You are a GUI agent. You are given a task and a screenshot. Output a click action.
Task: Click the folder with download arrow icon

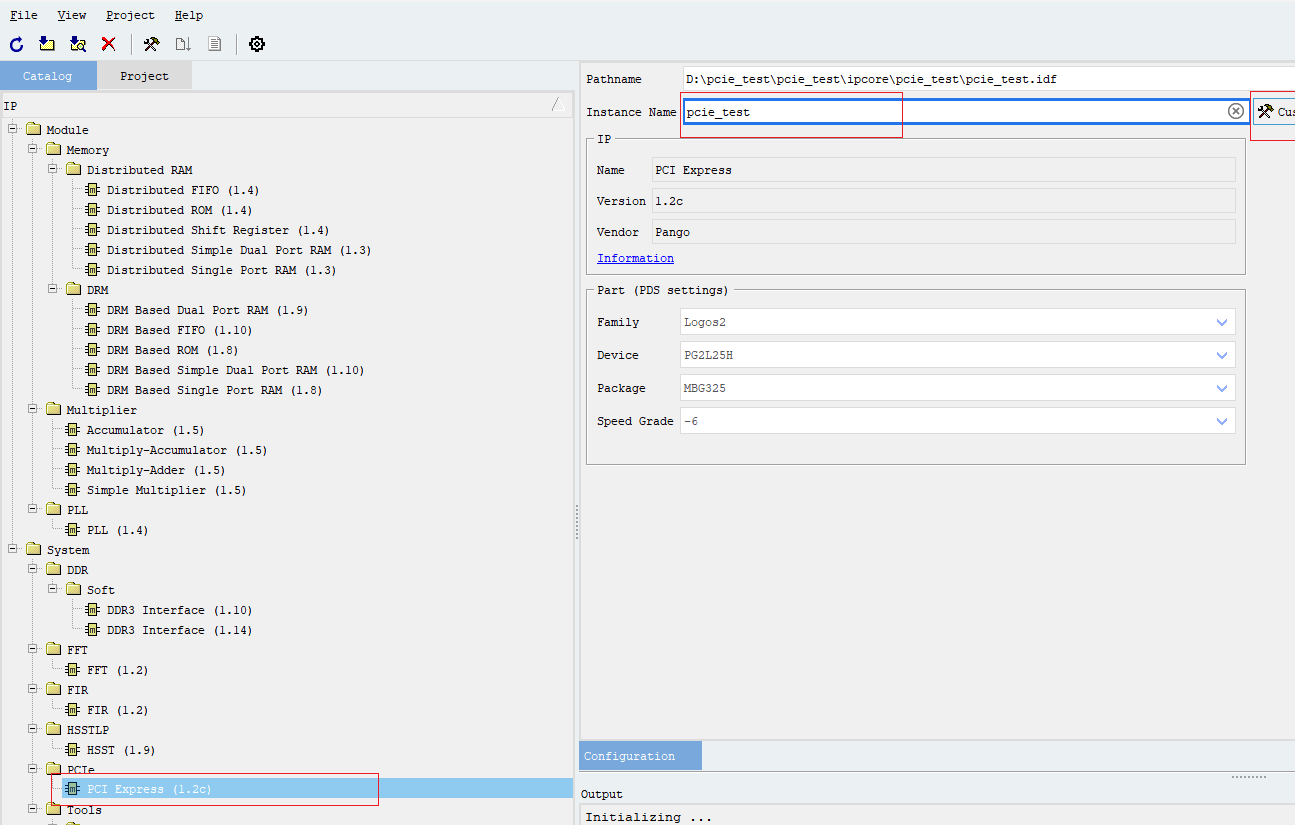[47, 44]
